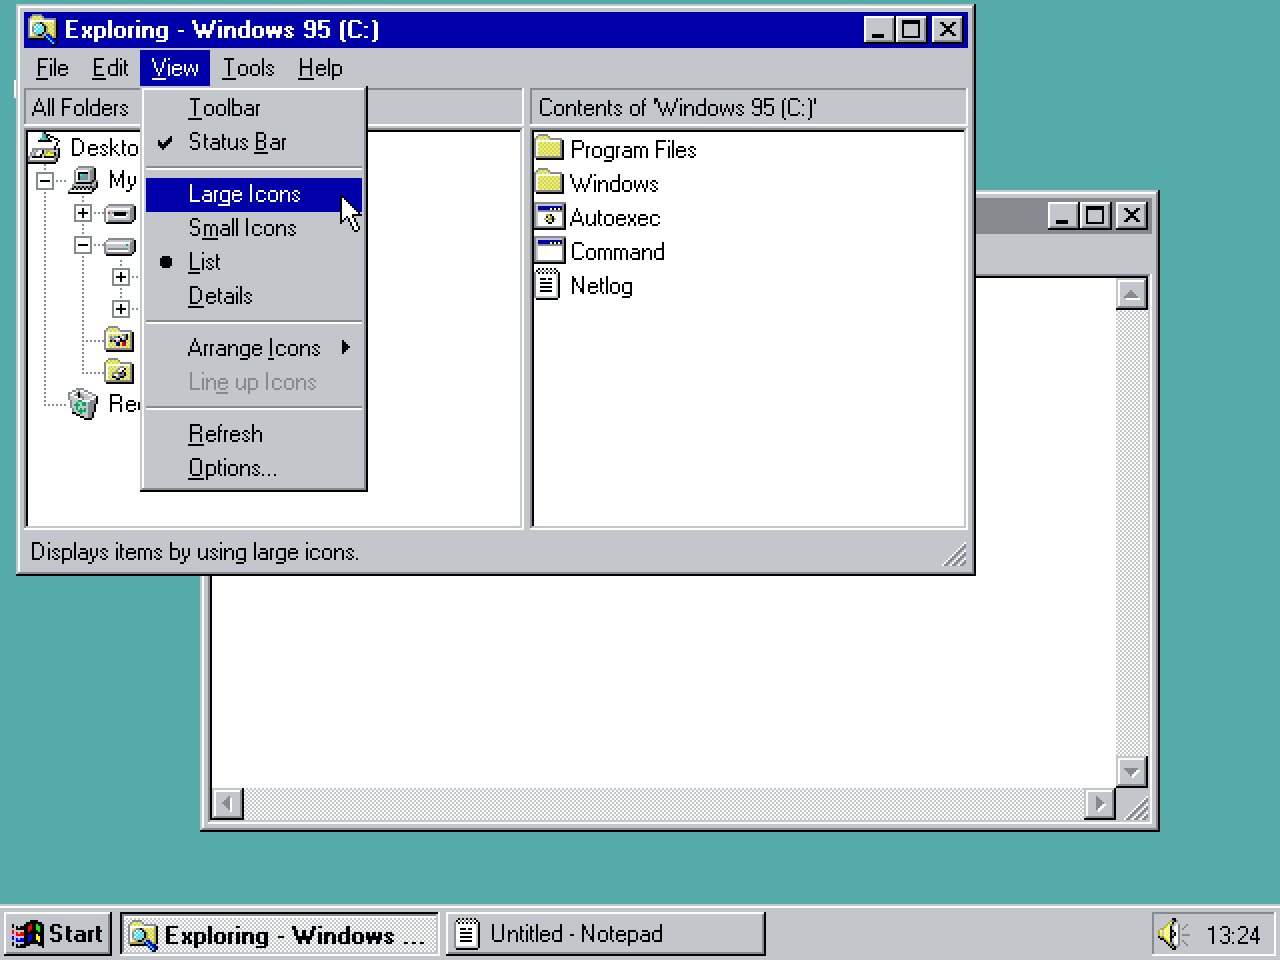This screenshot has width=1280, height=960.
Task: Toggle the Status Bar checked menu item
Action: pyautogui.click(x=254, y=142)
